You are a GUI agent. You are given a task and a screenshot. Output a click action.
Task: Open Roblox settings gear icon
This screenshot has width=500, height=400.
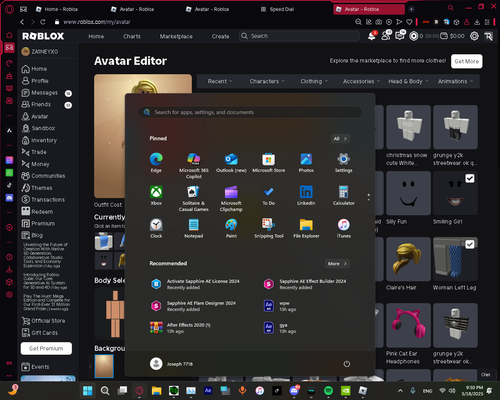pyautogui.click(x=474, y=36)
